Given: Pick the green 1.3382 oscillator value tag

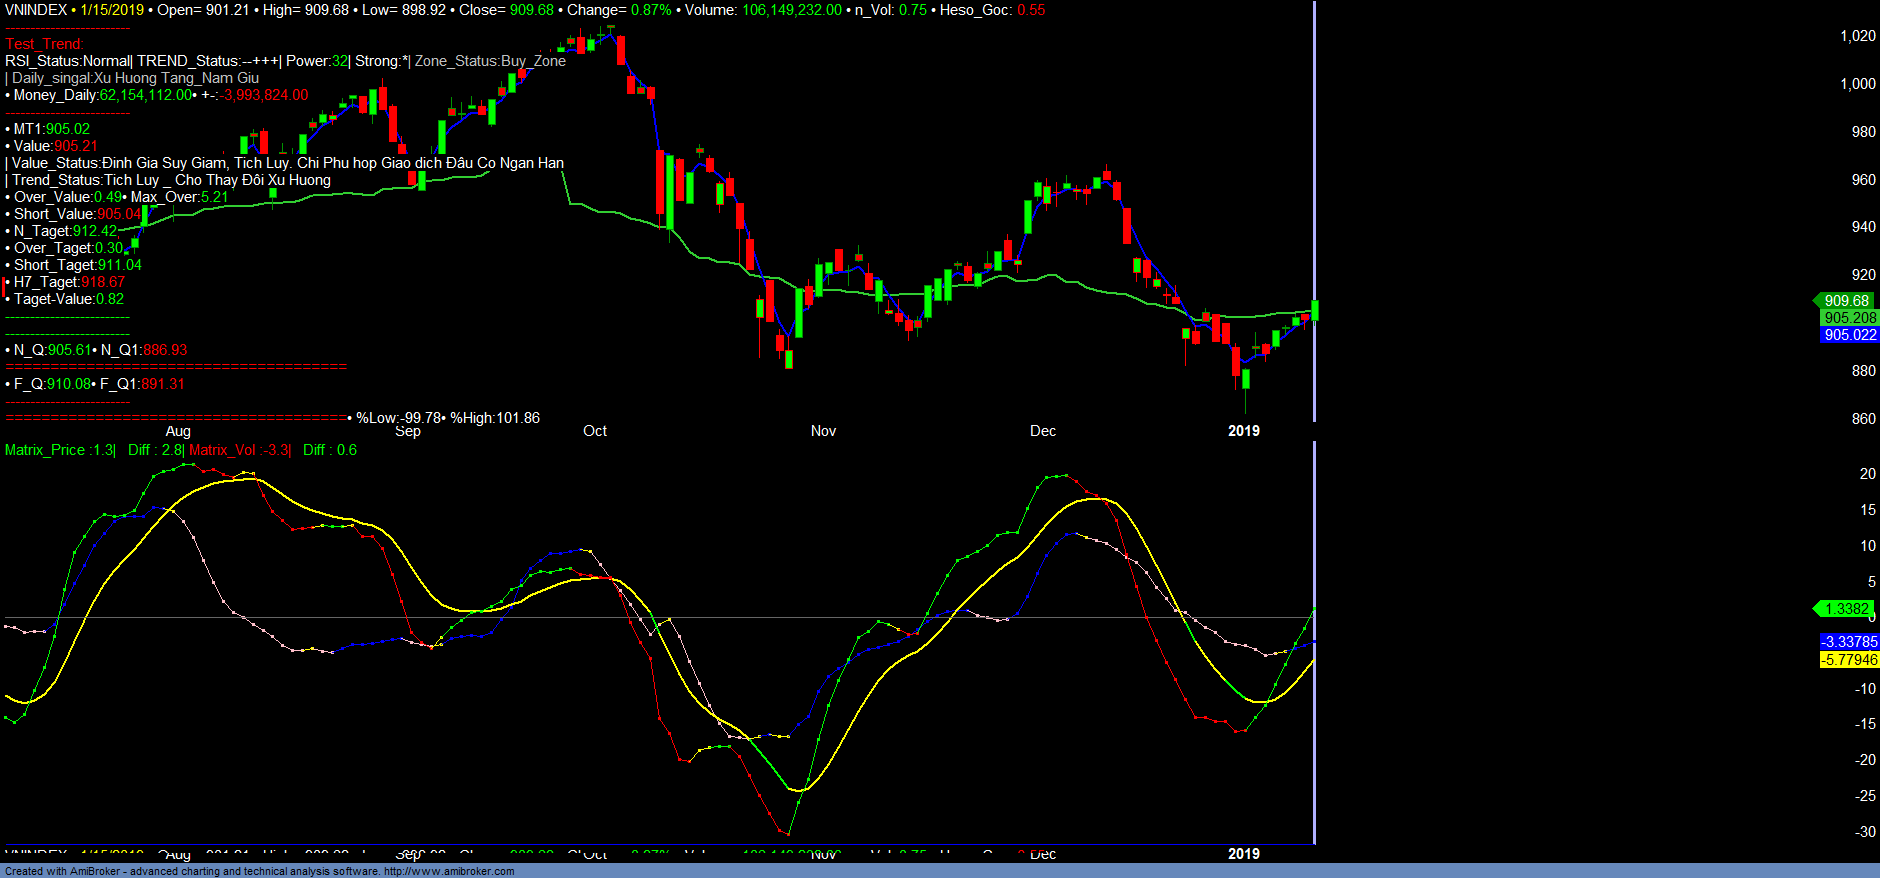Looking at the screenshot, I should click(x=1845, y=609).
